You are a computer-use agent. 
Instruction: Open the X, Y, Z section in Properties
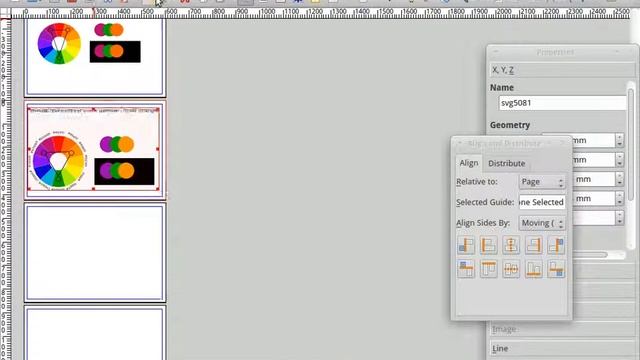click(x=562, y=70)
